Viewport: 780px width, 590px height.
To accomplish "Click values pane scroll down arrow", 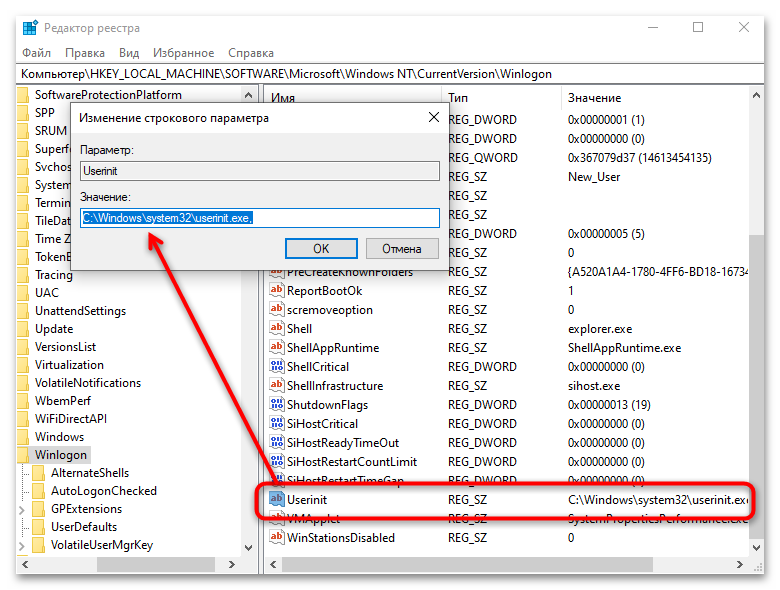I will [756, 547].
